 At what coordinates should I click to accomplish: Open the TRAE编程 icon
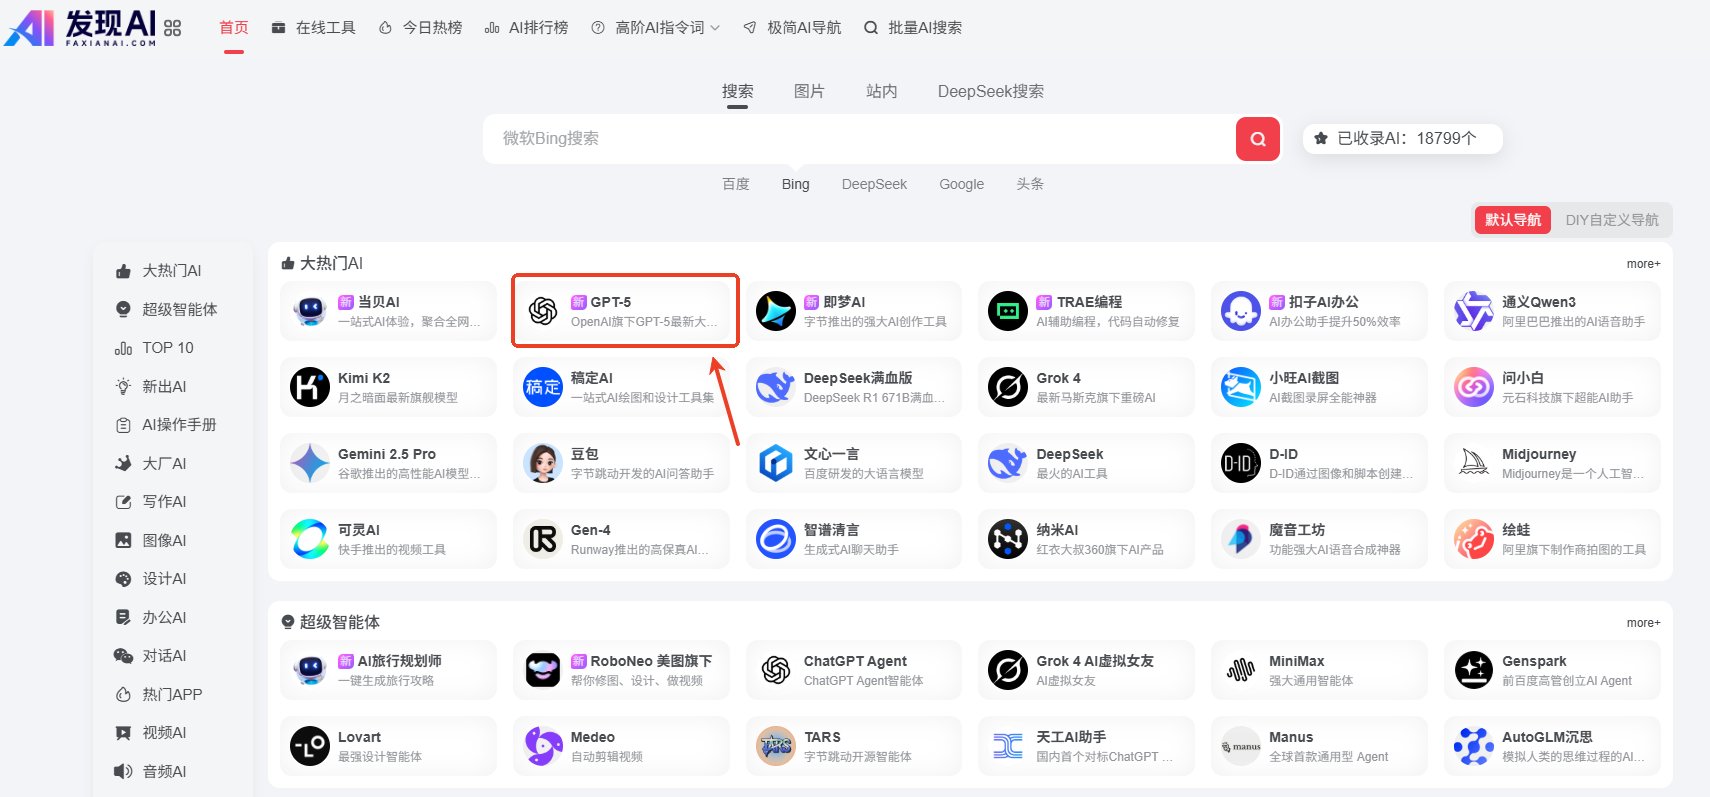[x=1008, y=311]
